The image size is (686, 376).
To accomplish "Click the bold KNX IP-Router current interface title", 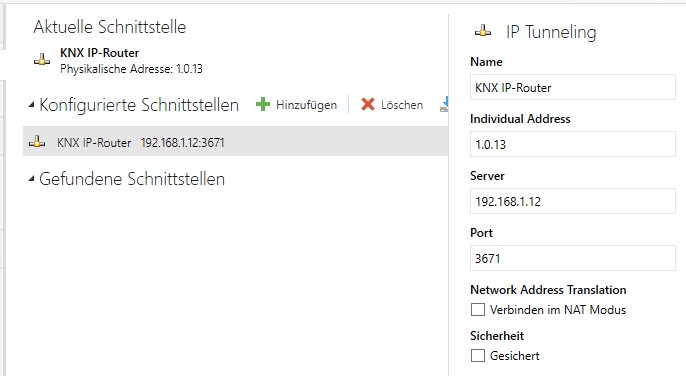I will point(99,53).
